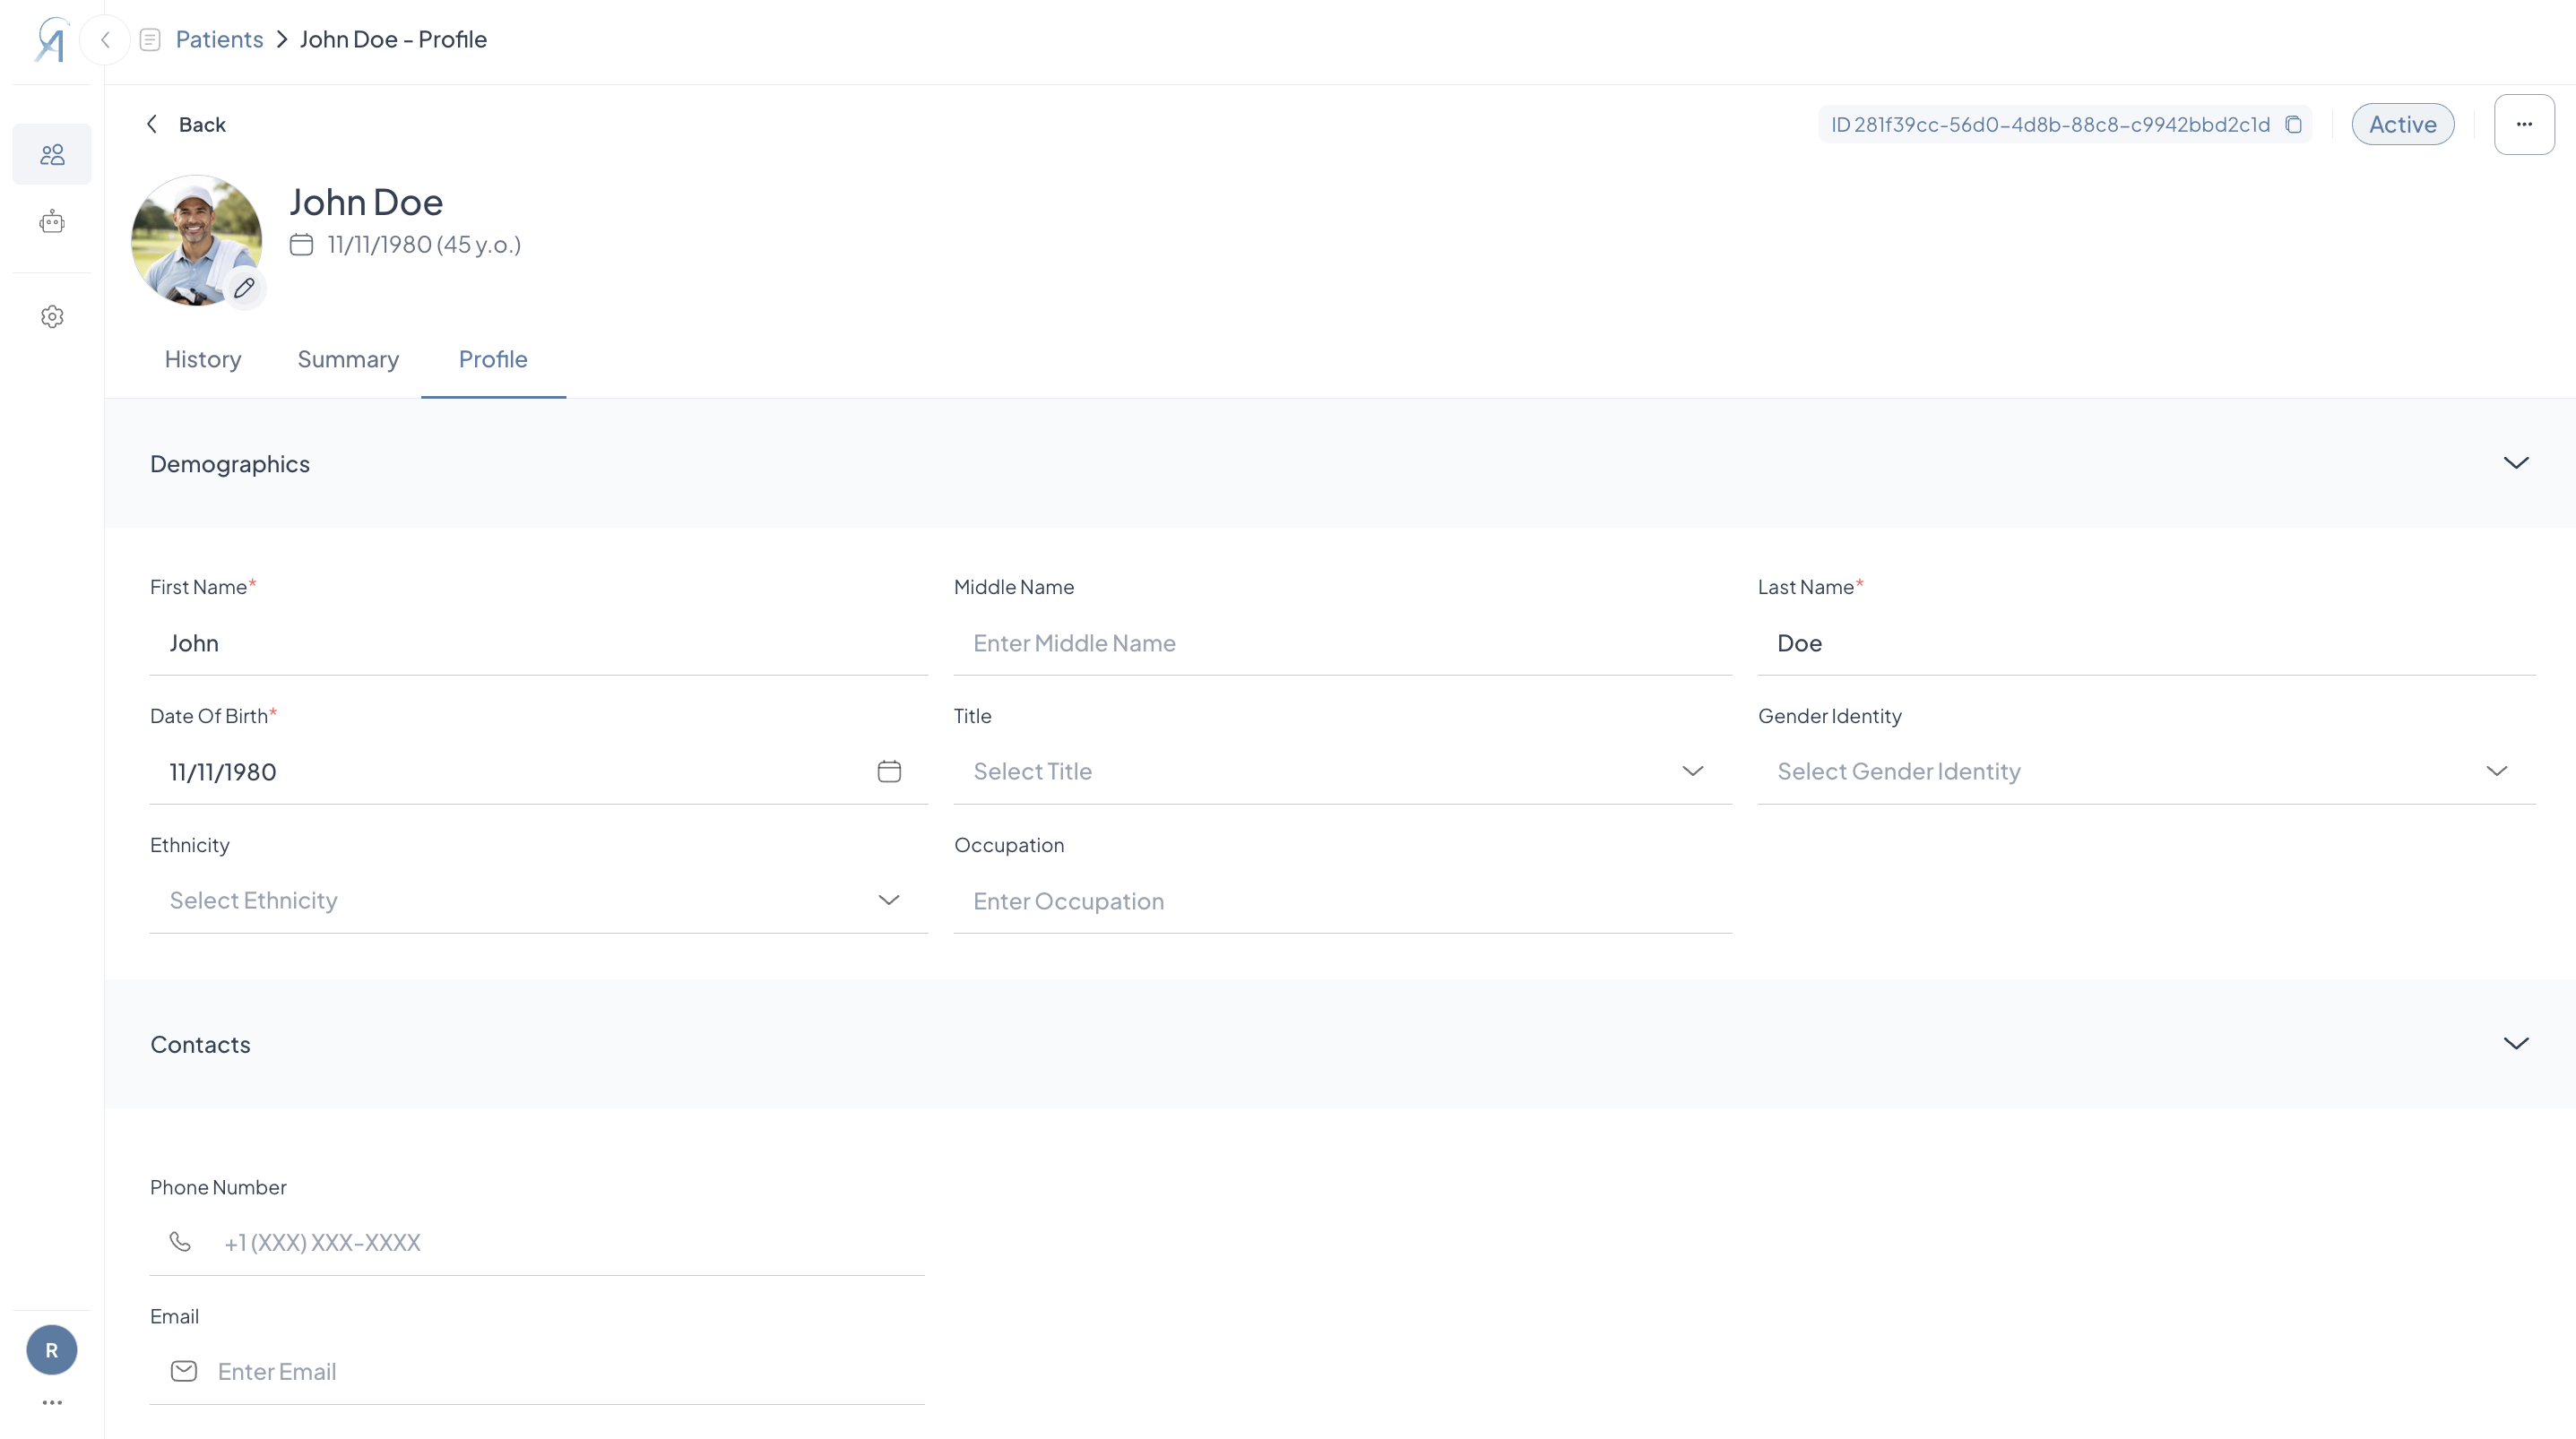Click the collapse sidebar arrow icon
This screenshot has height=1439, width=2576.
pyautogui.click(x=105, y=40)
